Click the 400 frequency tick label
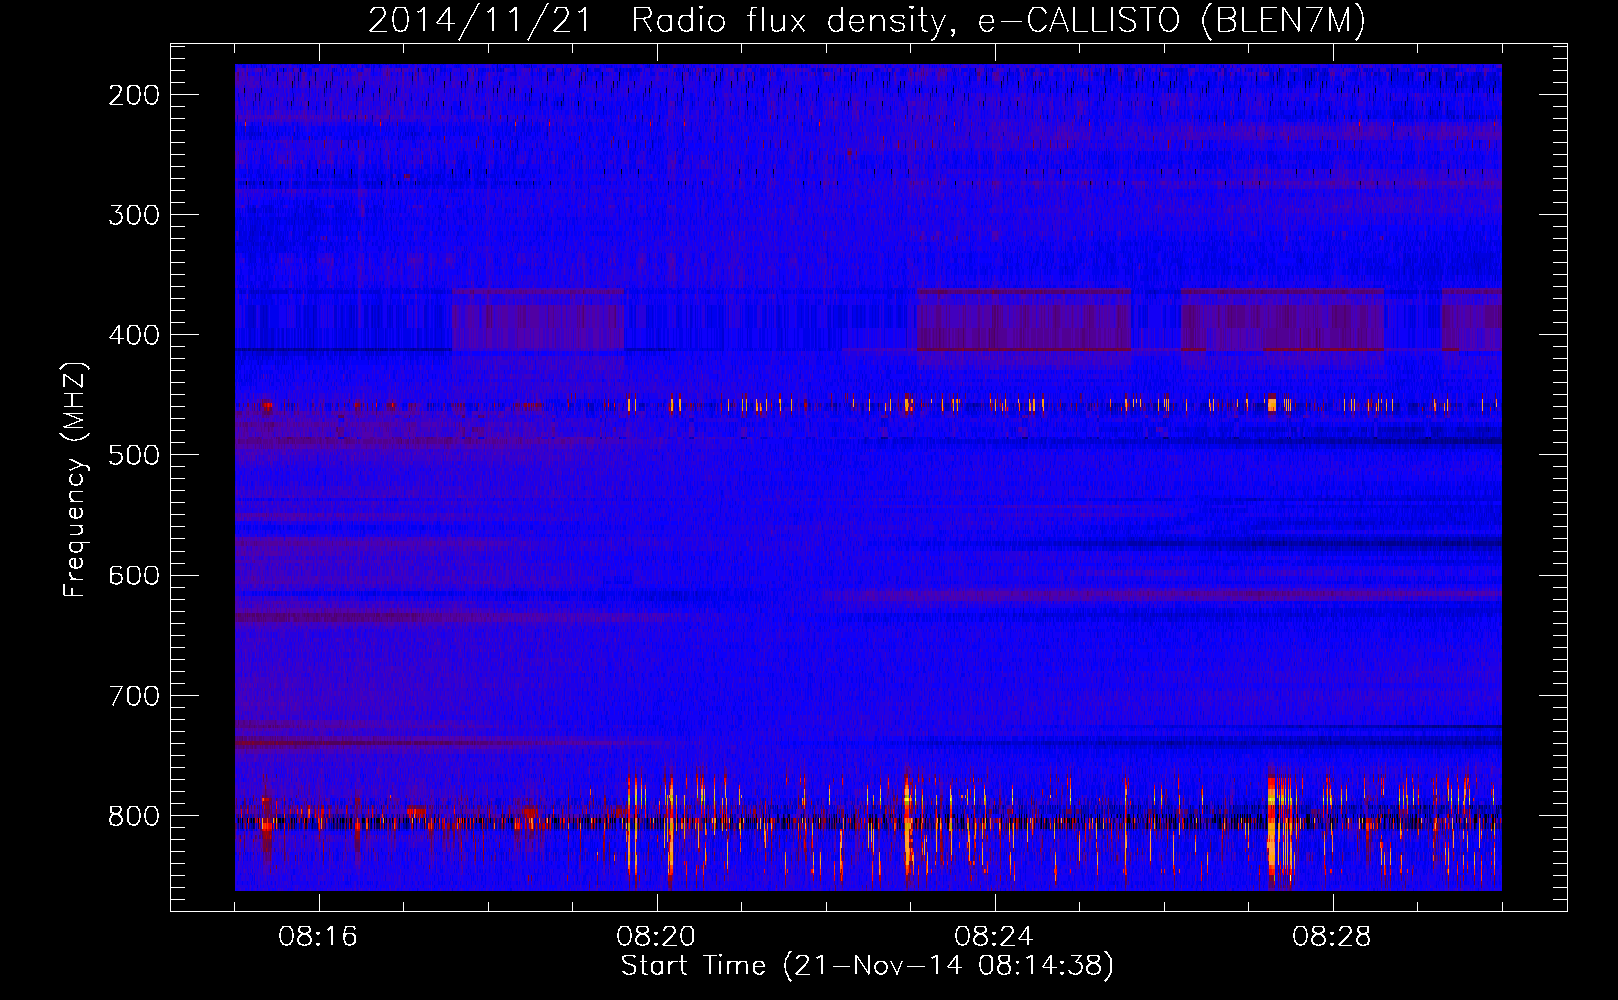The image size is (1618, 1000). 134,335
